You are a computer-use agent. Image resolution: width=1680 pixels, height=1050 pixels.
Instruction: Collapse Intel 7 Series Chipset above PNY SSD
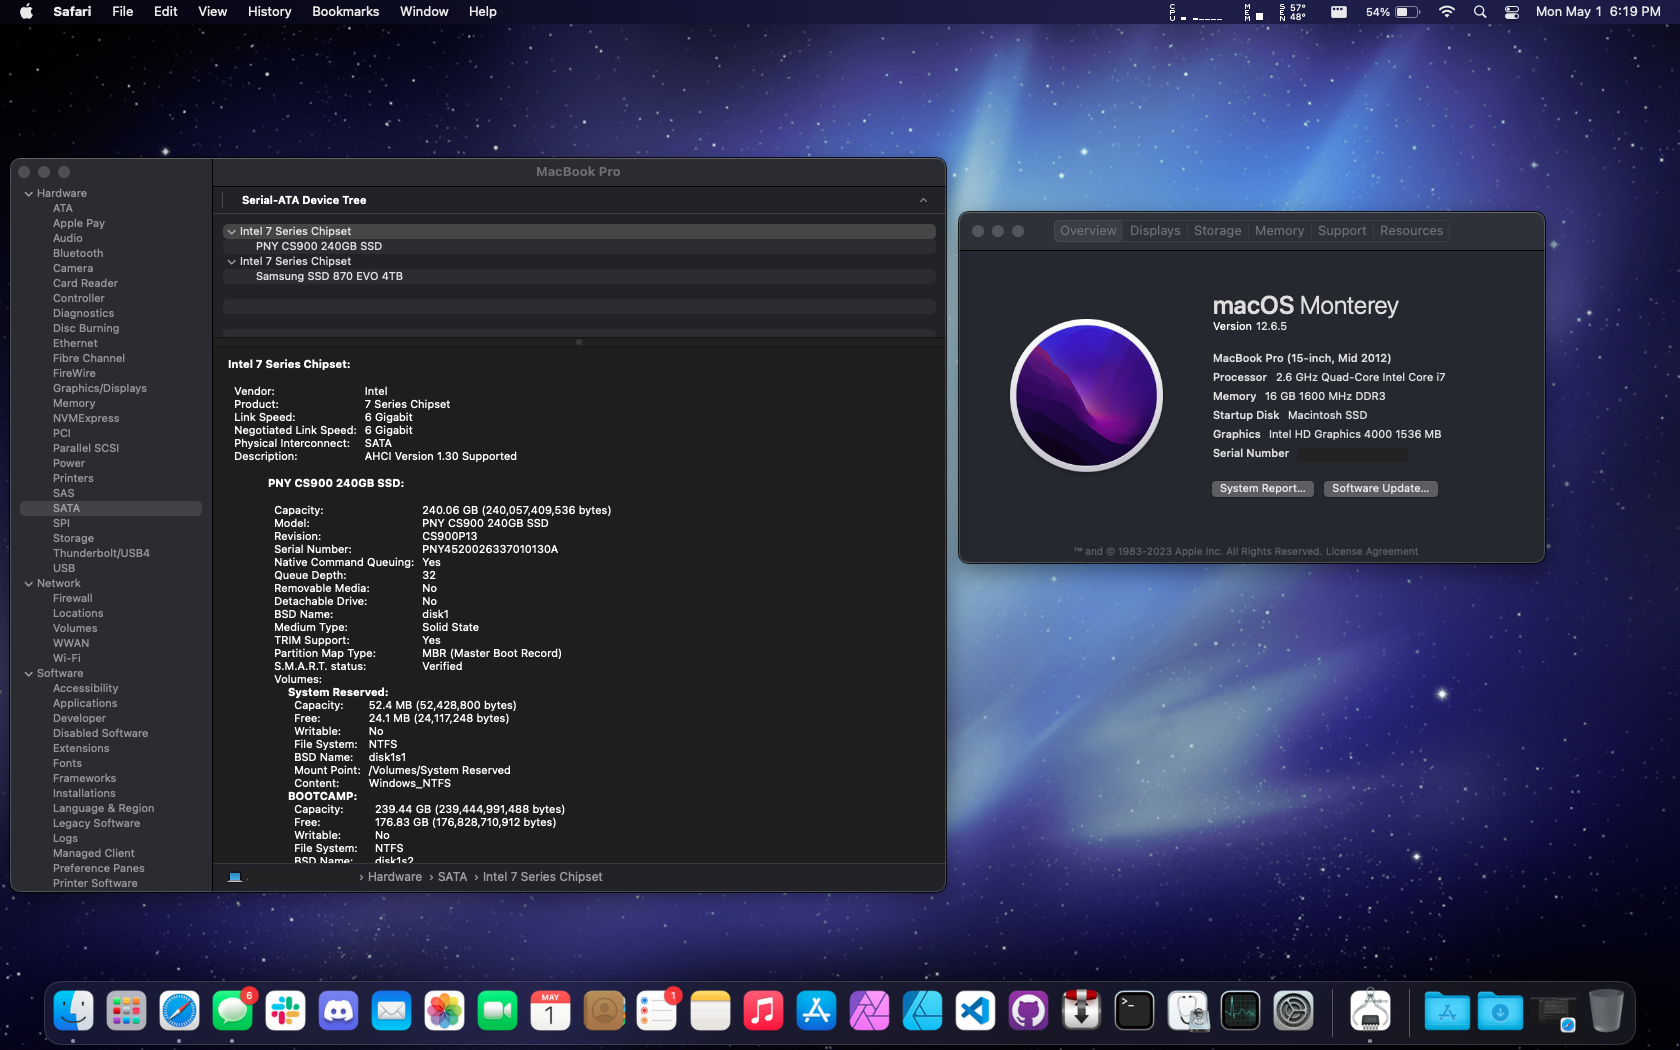(232, 232)
